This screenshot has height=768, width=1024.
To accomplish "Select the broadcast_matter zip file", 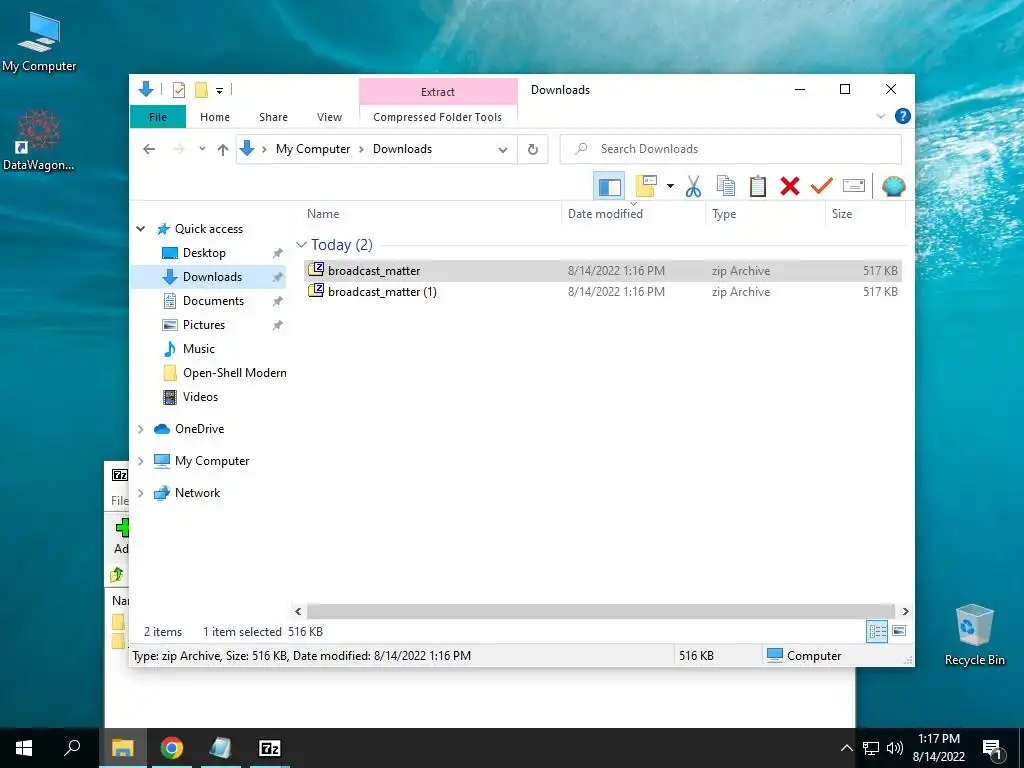I will [603, 270].
